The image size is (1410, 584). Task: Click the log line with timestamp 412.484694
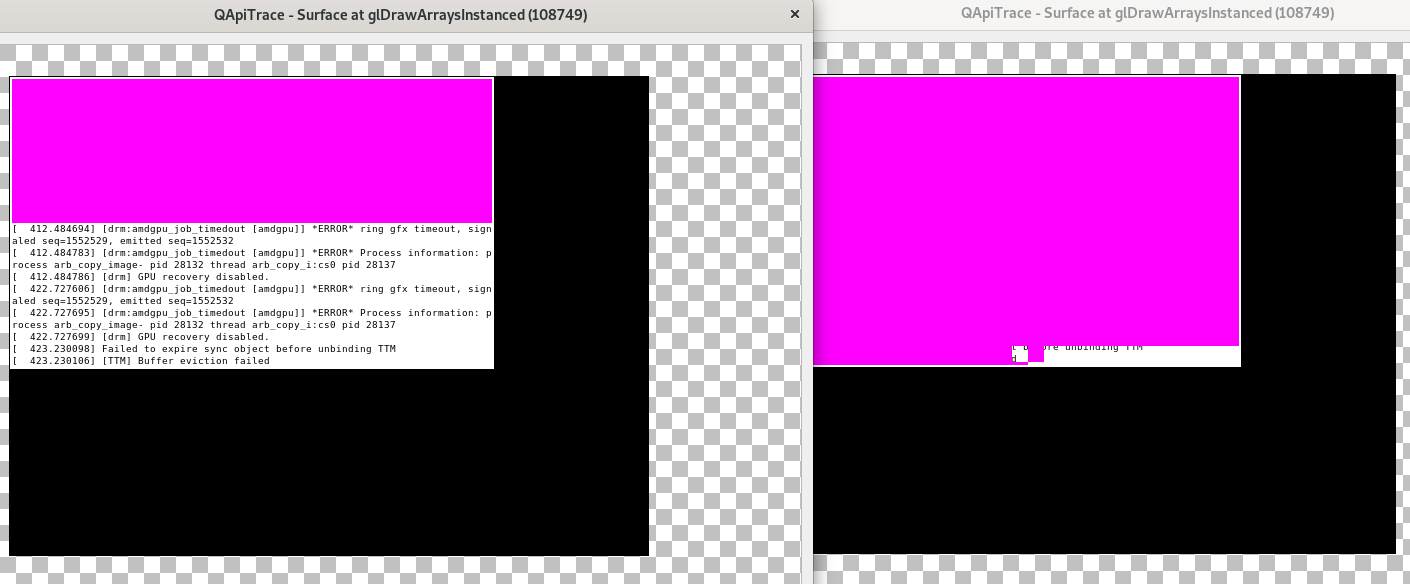pyautogui.click(x=250, y=229)
